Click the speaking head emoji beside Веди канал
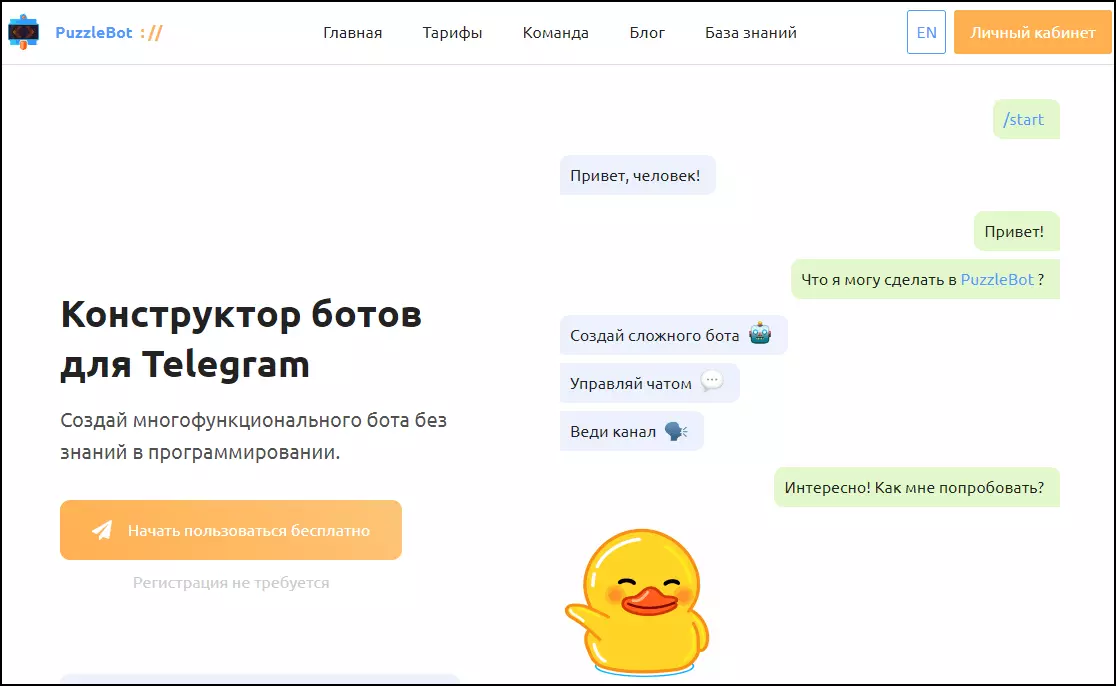The width and height of the screenshot is (1116, 686). (676, 431)
